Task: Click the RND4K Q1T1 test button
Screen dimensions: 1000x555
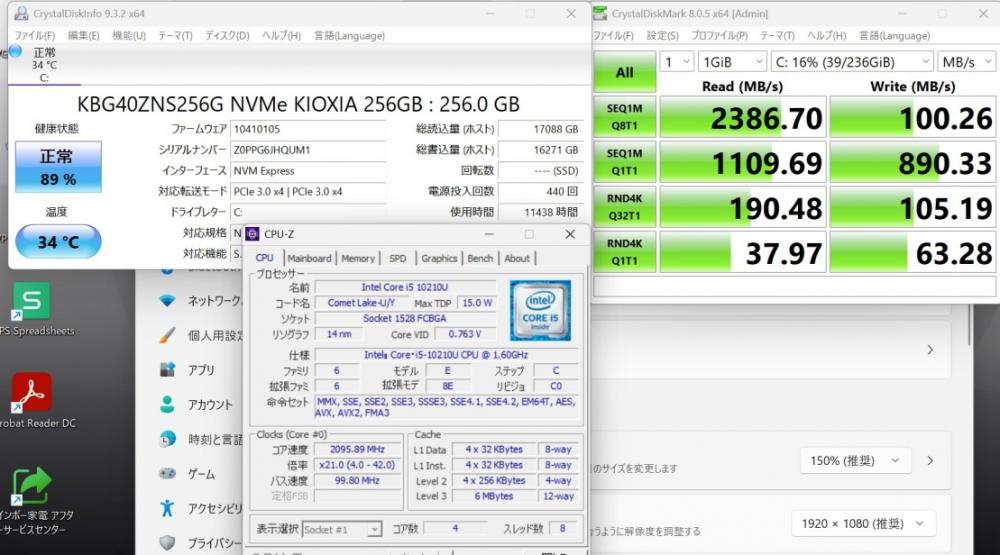Action: 624,252
